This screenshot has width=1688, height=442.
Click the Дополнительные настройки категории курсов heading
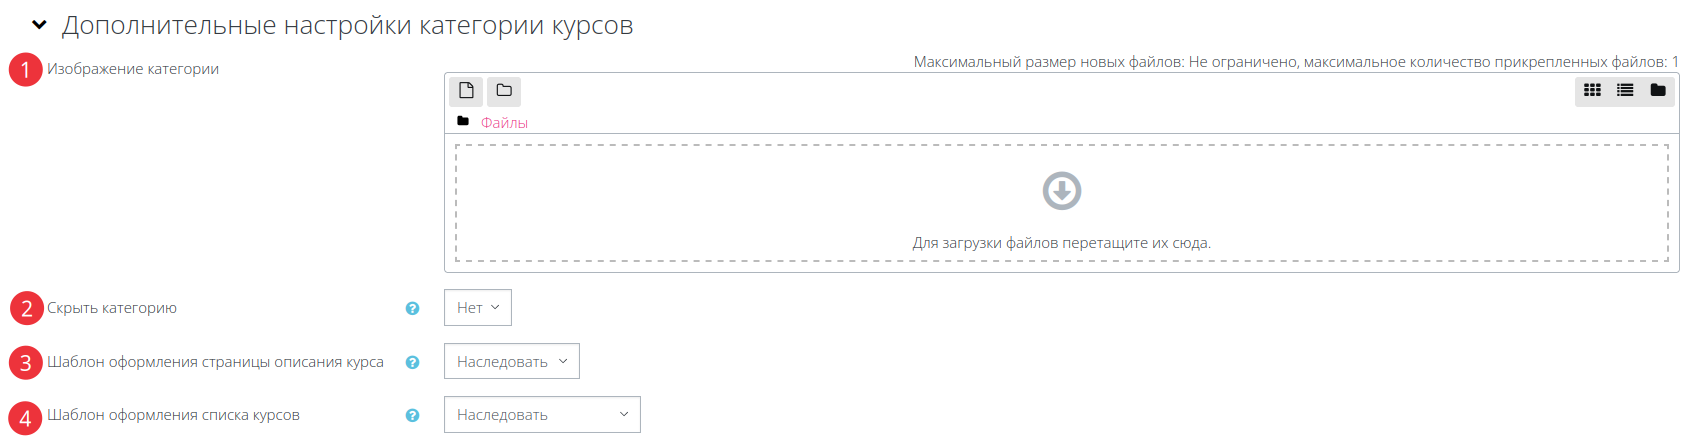pyautogui.click(x=347, y=25)
